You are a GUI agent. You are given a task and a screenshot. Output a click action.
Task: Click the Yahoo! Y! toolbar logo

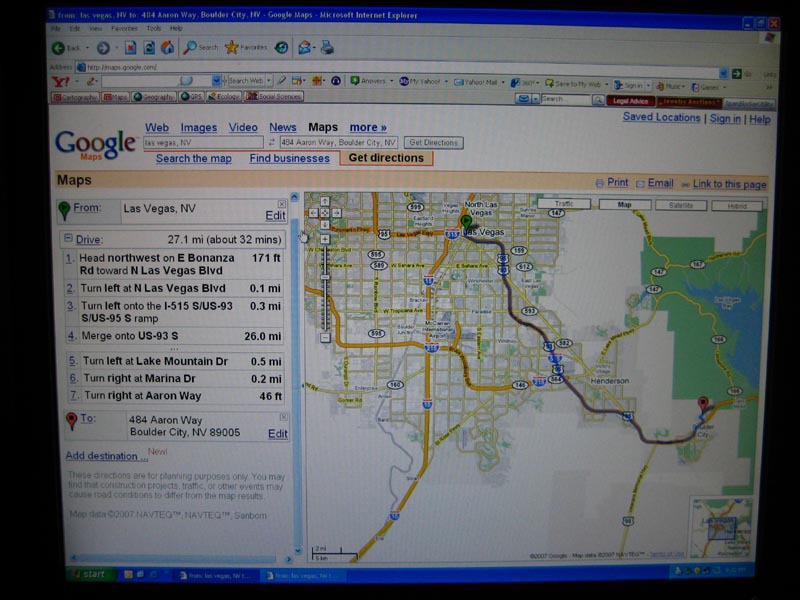[x=61, y=81]
